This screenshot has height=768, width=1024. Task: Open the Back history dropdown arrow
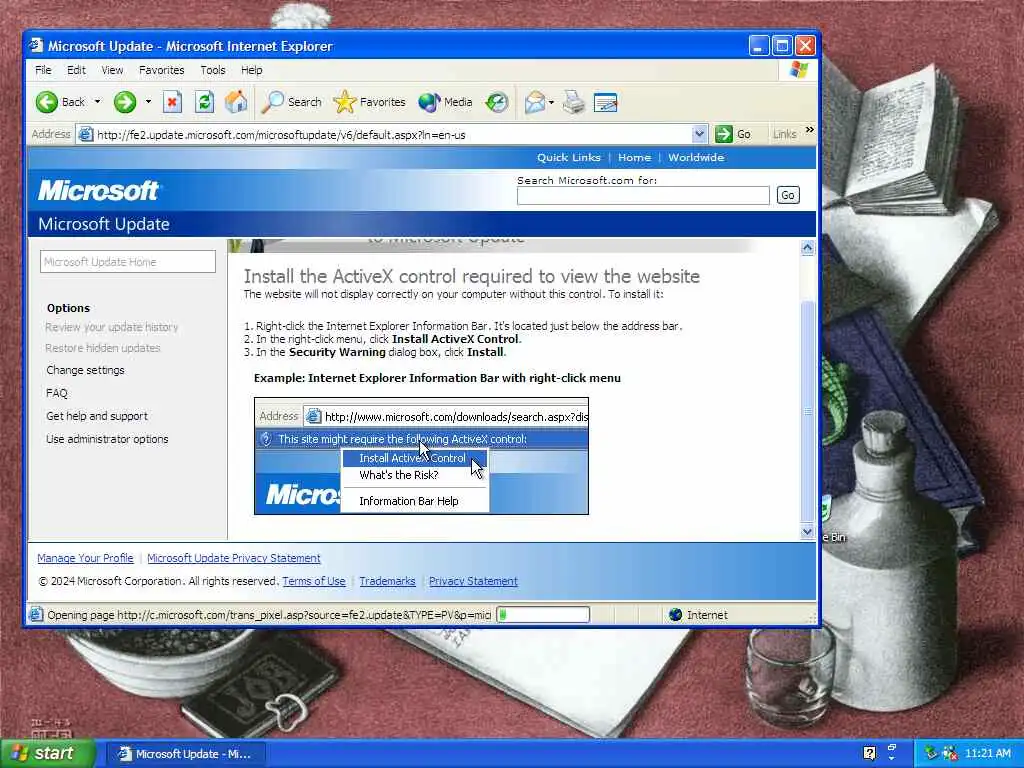coord(97,102)
